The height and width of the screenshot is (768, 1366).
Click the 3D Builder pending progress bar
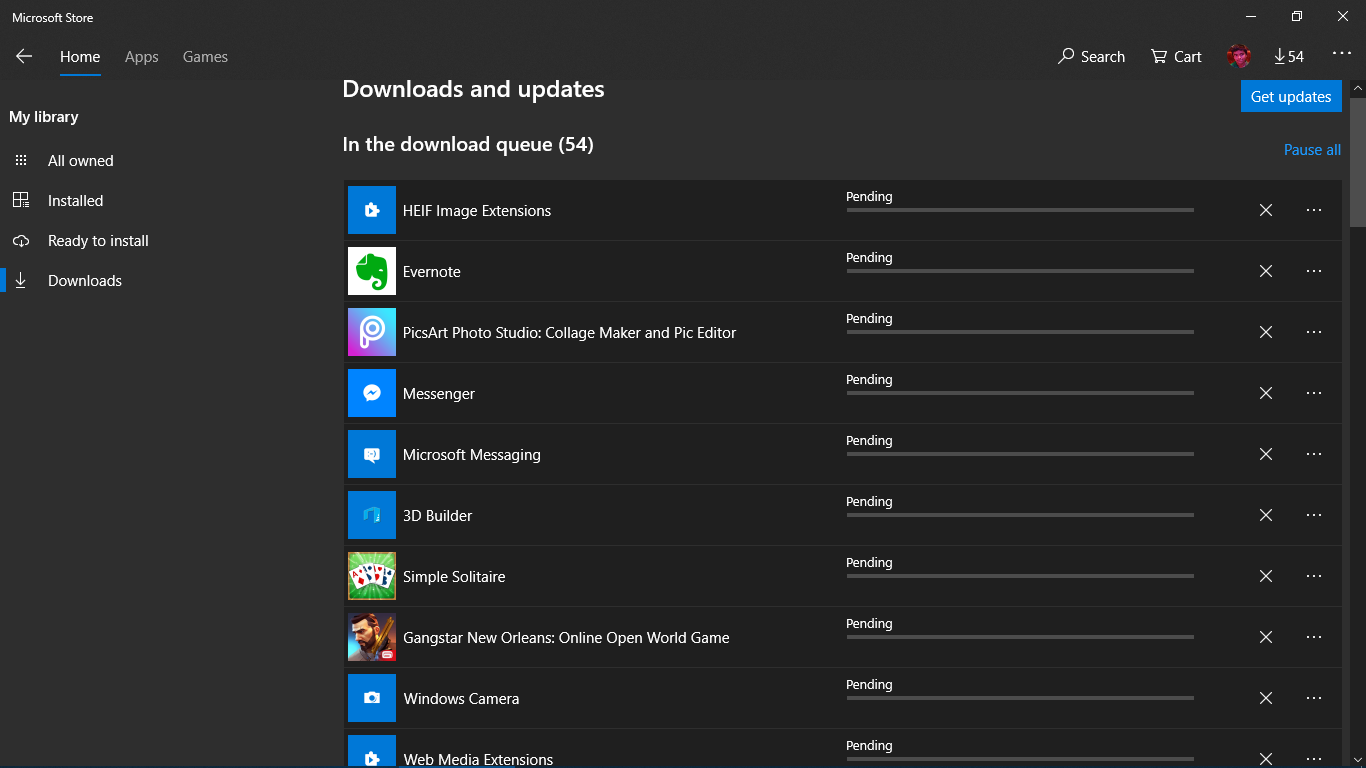(x=1020, y=515)
